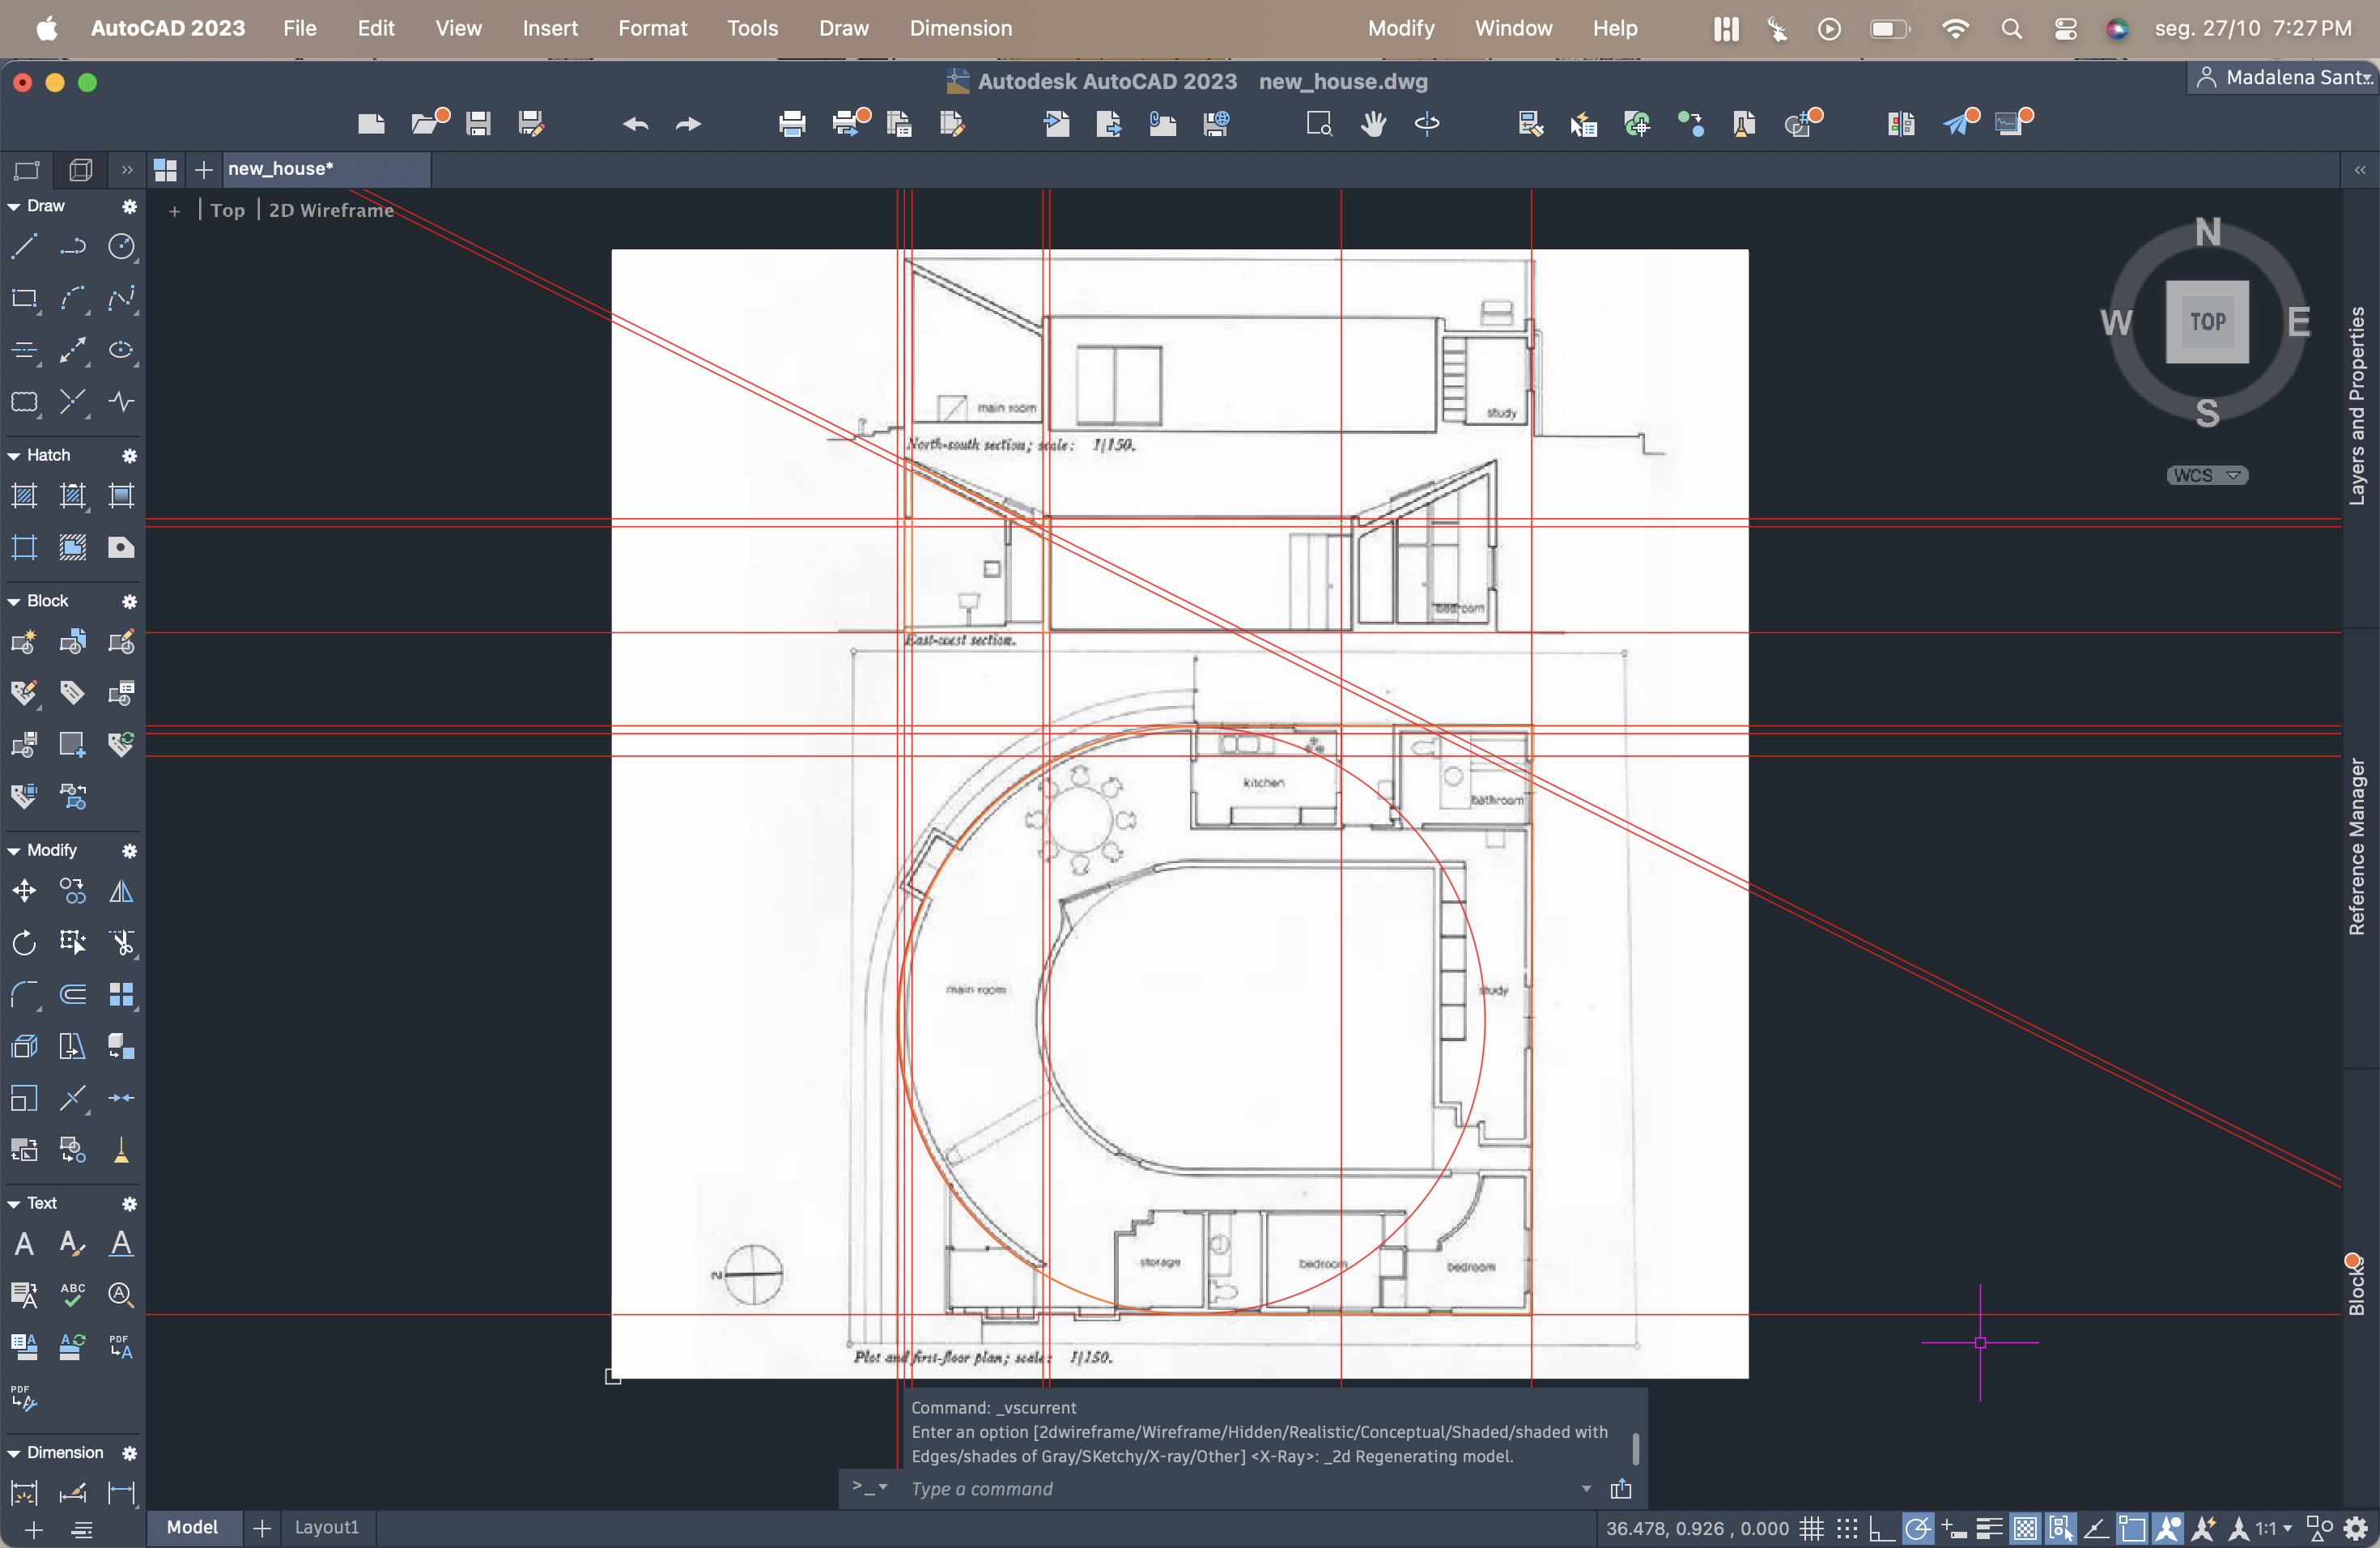This screenshot has width=2380, height=1548.
Task: Click the Pan hand icon in toolbar
Action: coord(1373,123)
